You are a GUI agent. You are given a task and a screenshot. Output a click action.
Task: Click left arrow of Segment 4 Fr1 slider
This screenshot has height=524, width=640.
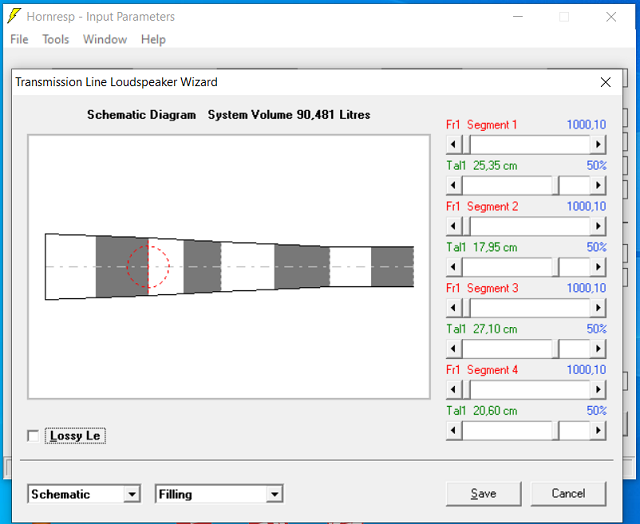coord(454,389)
